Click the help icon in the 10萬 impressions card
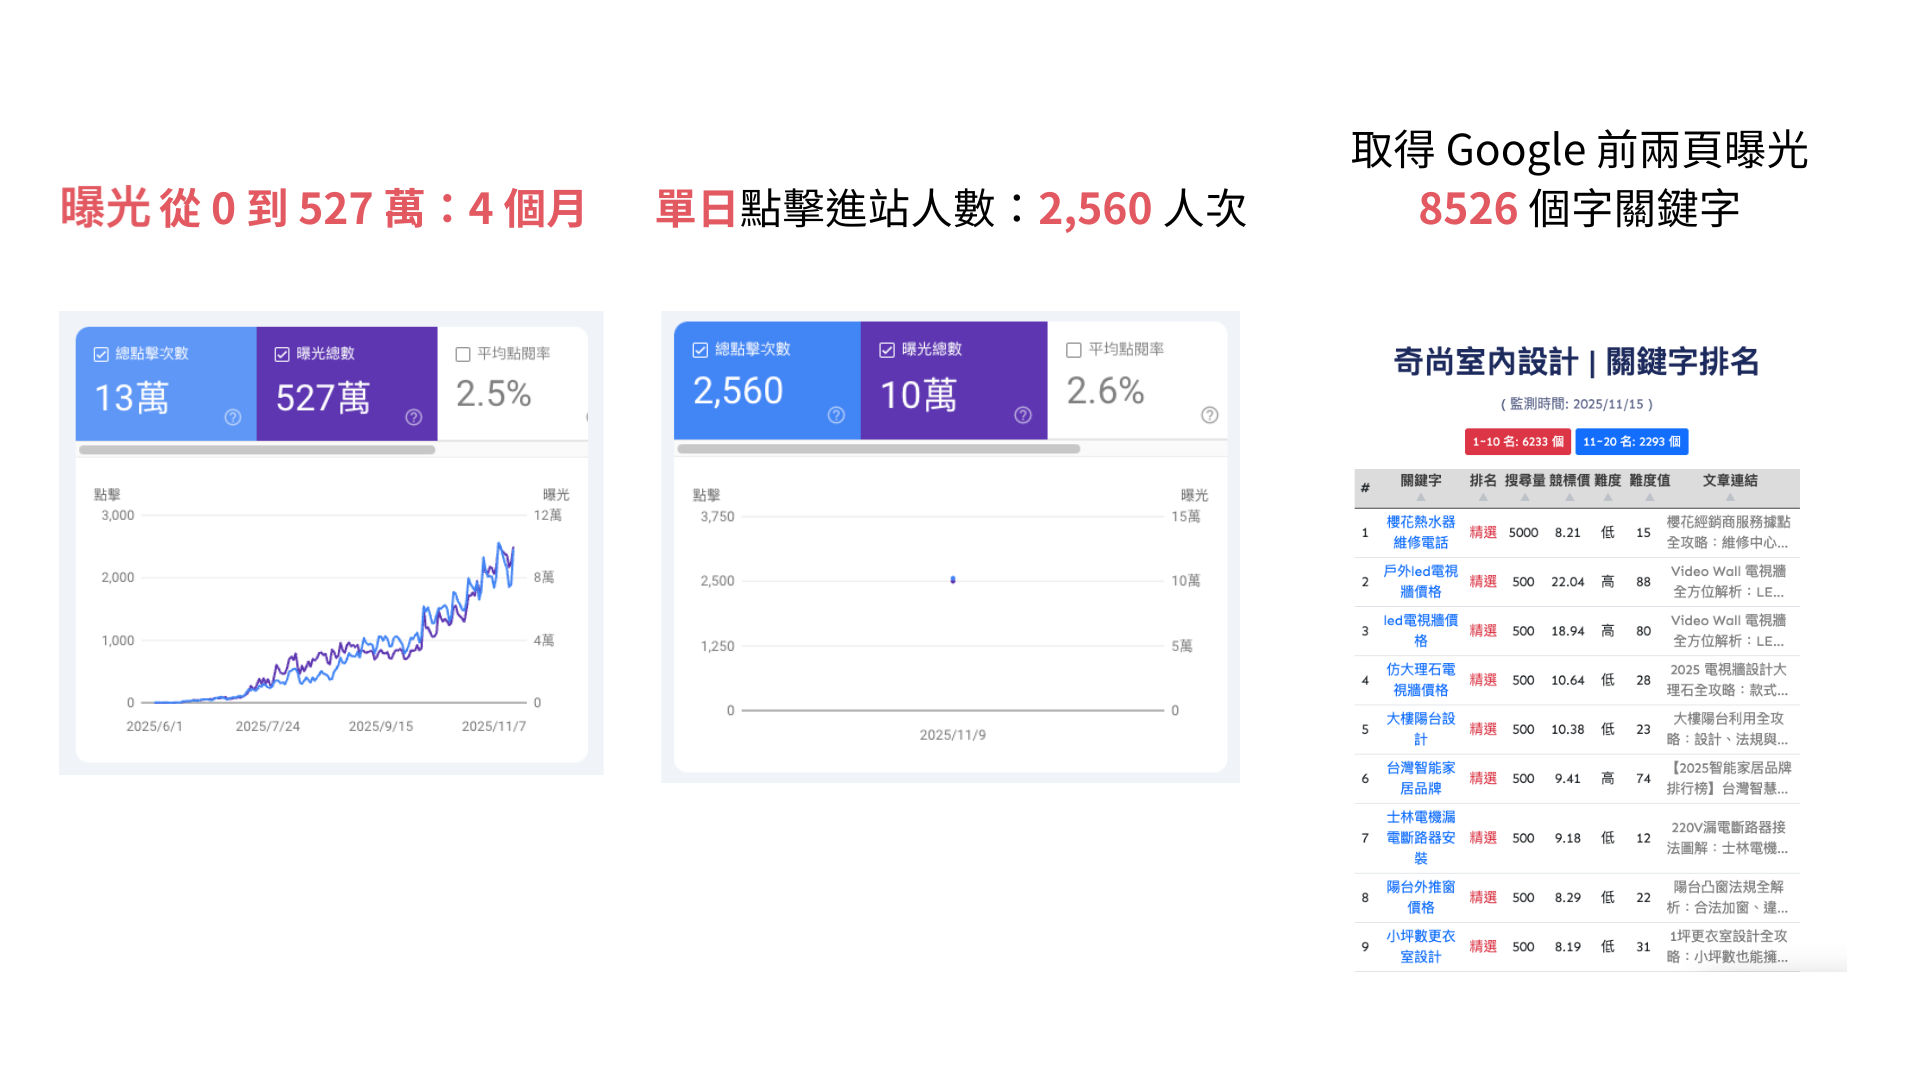Screen dimensions: 1920x1080 pos(1022,415)
